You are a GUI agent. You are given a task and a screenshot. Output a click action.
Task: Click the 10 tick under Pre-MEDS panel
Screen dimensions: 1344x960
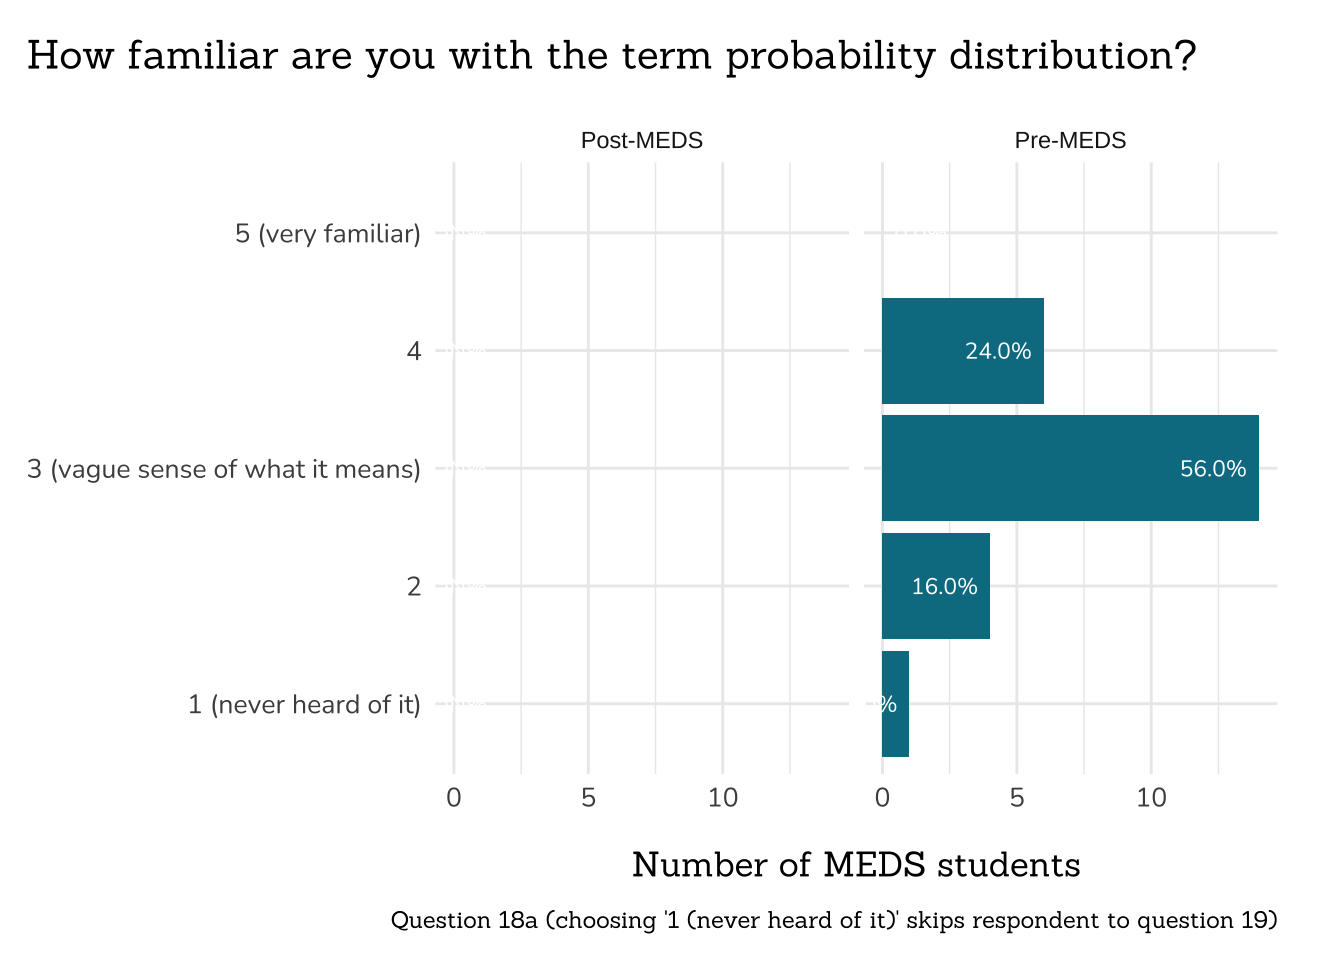point(1151,798)
